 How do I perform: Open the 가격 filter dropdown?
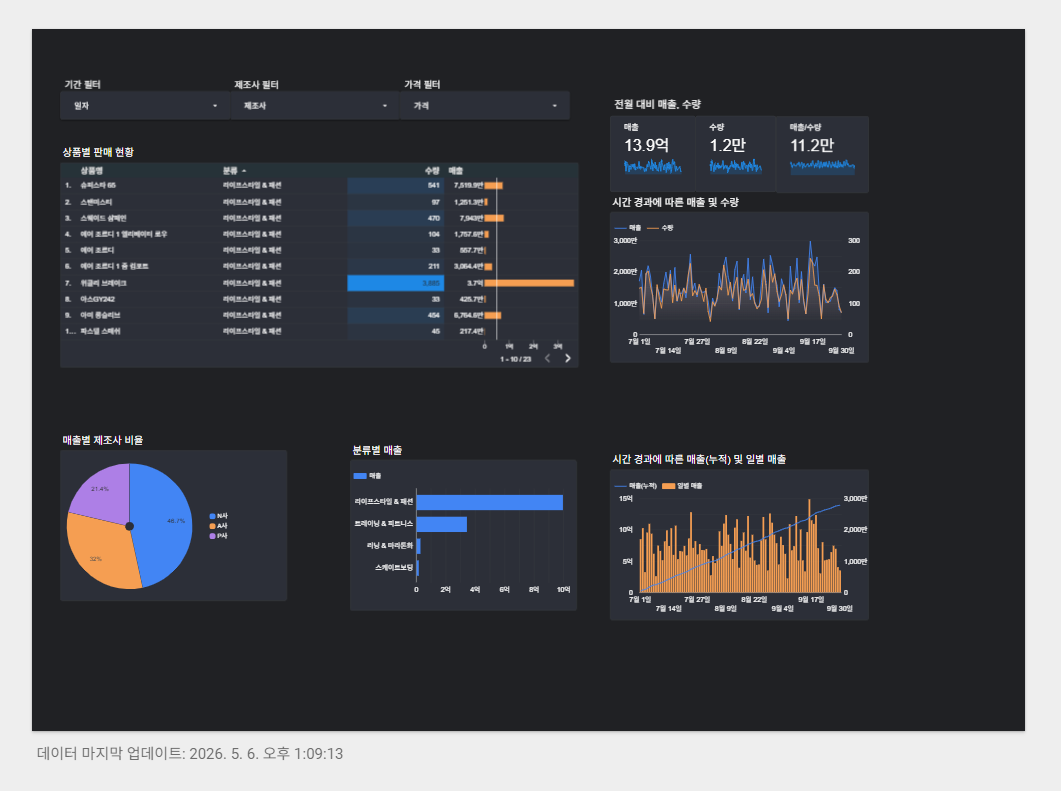pos(484,106)
